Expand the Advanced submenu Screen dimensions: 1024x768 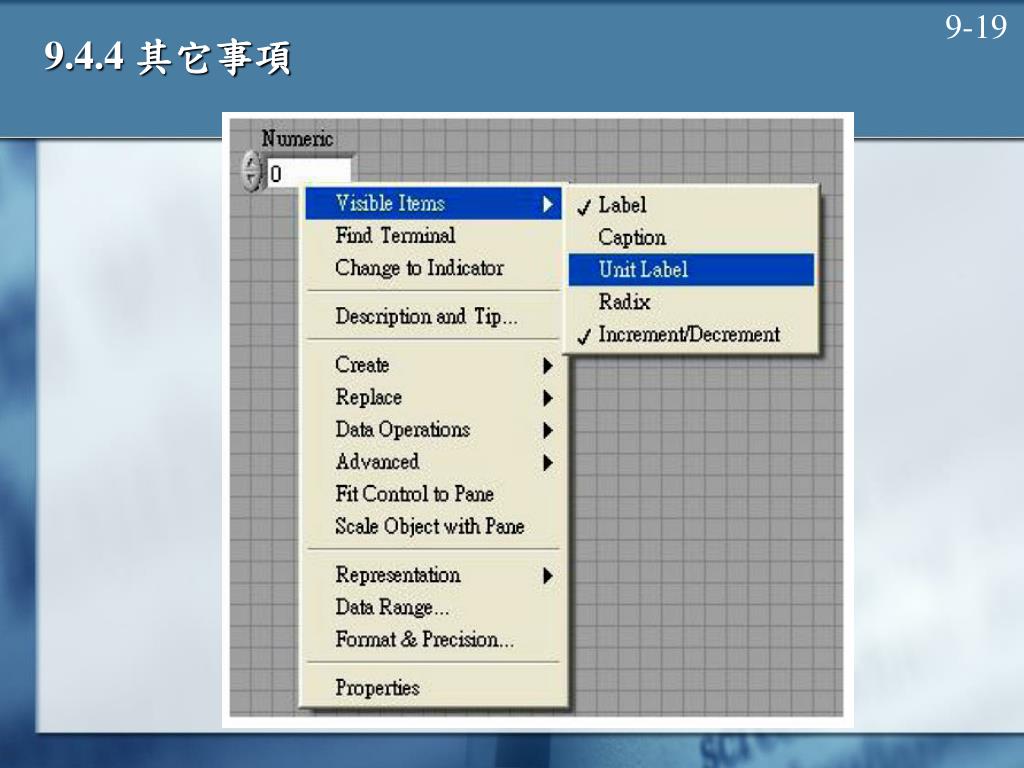(x=433, y=462)
